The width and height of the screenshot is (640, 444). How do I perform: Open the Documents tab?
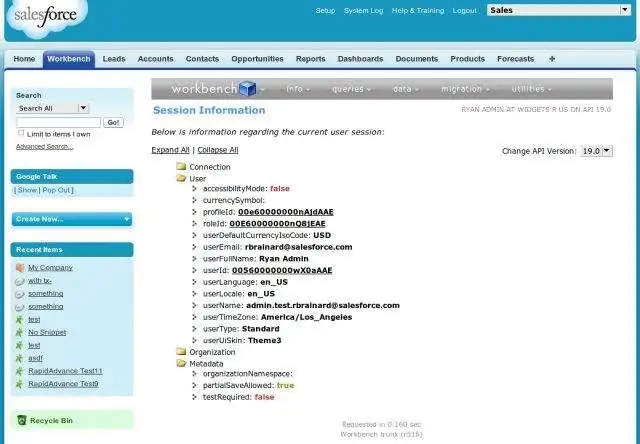coord(417,59)
